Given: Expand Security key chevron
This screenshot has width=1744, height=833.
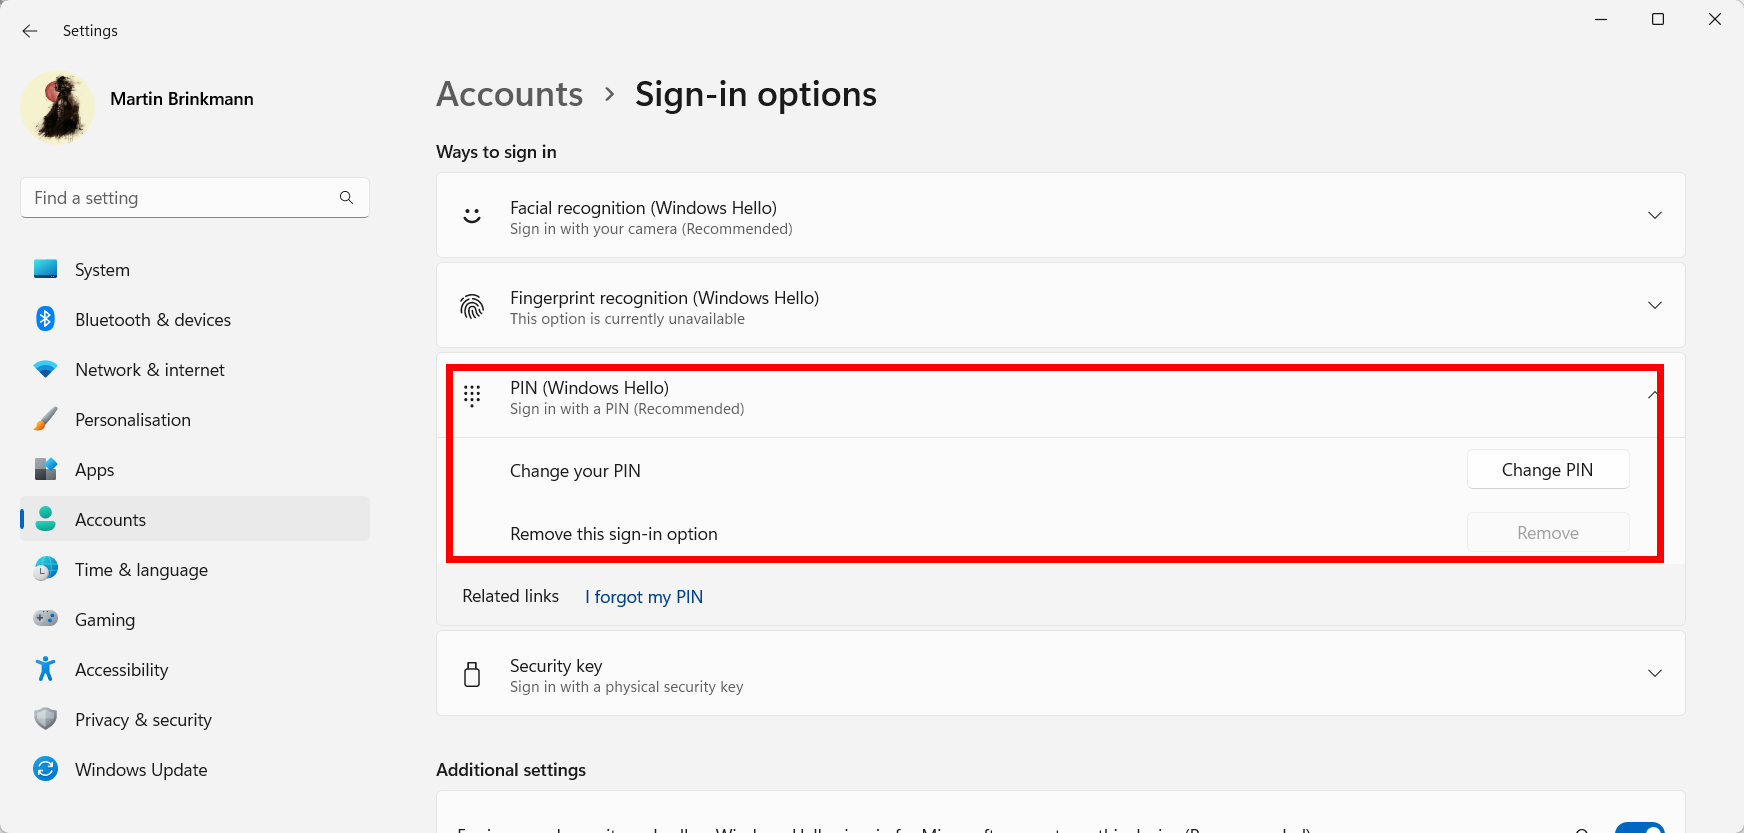Looking at the screenshot, I should click(x=1655, y=673).
